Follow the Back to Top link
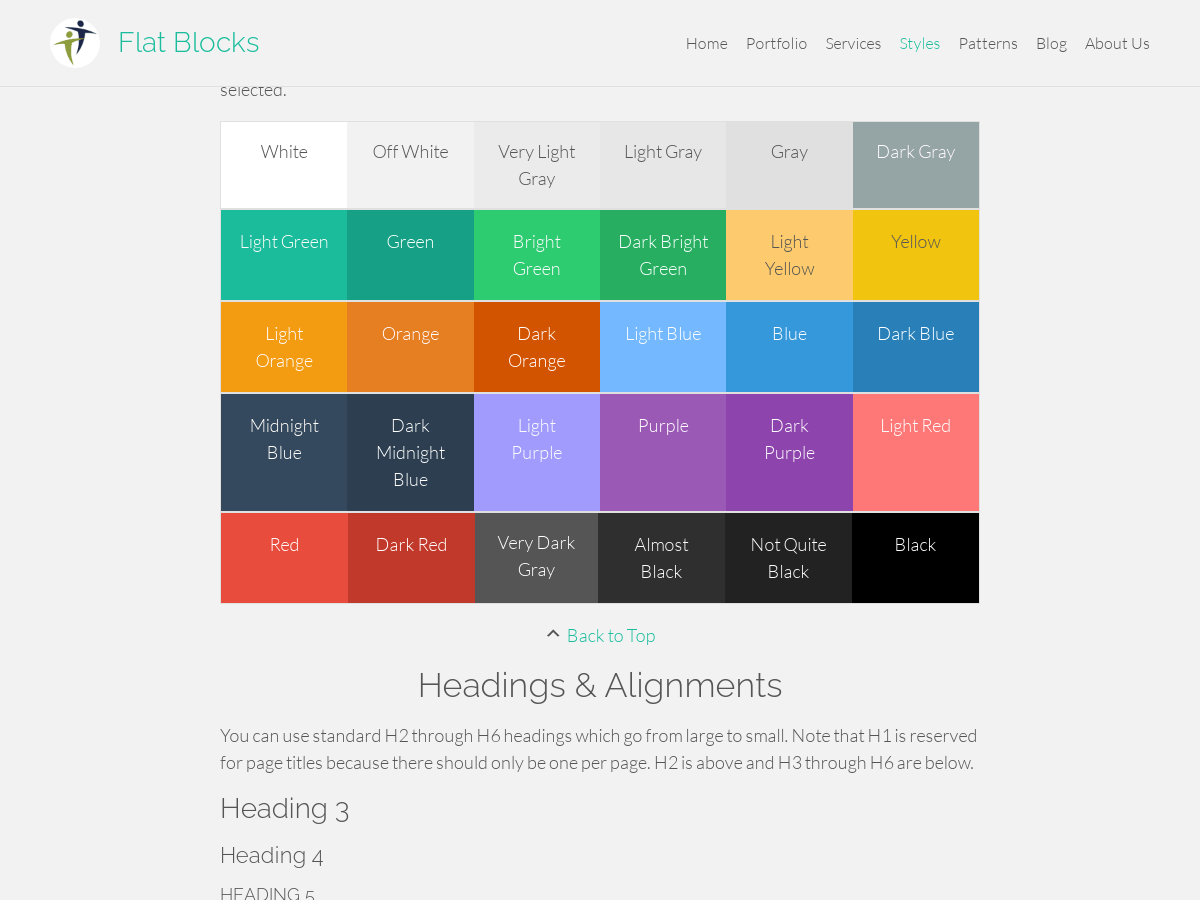 [x=611, y=635]
